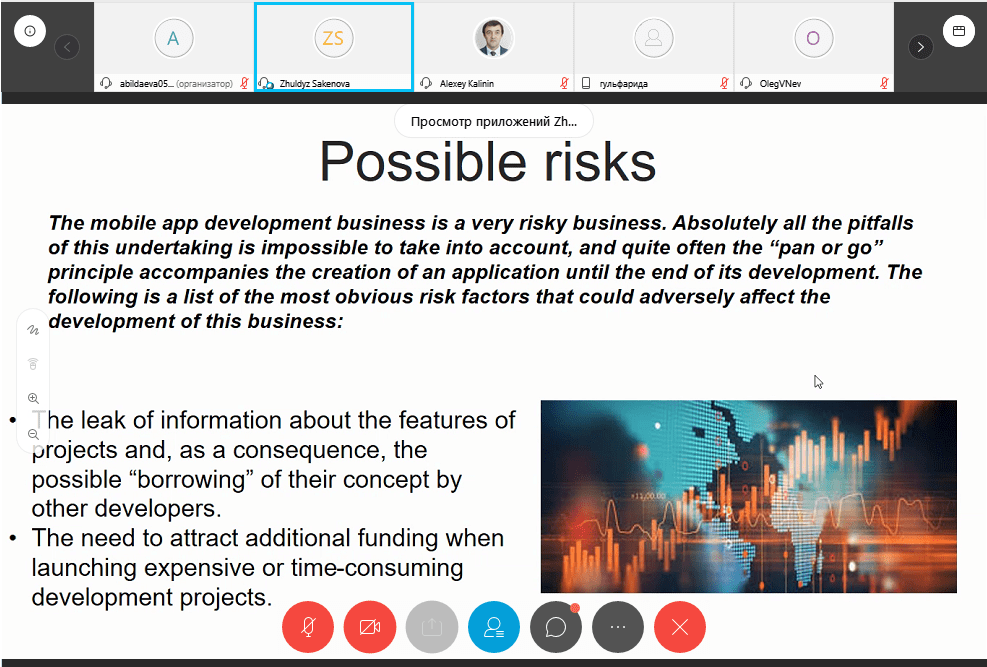This screenshot has height=667, width=987.
Task: Click the name label 'Alexey Kalinin'
Action: 466,84
